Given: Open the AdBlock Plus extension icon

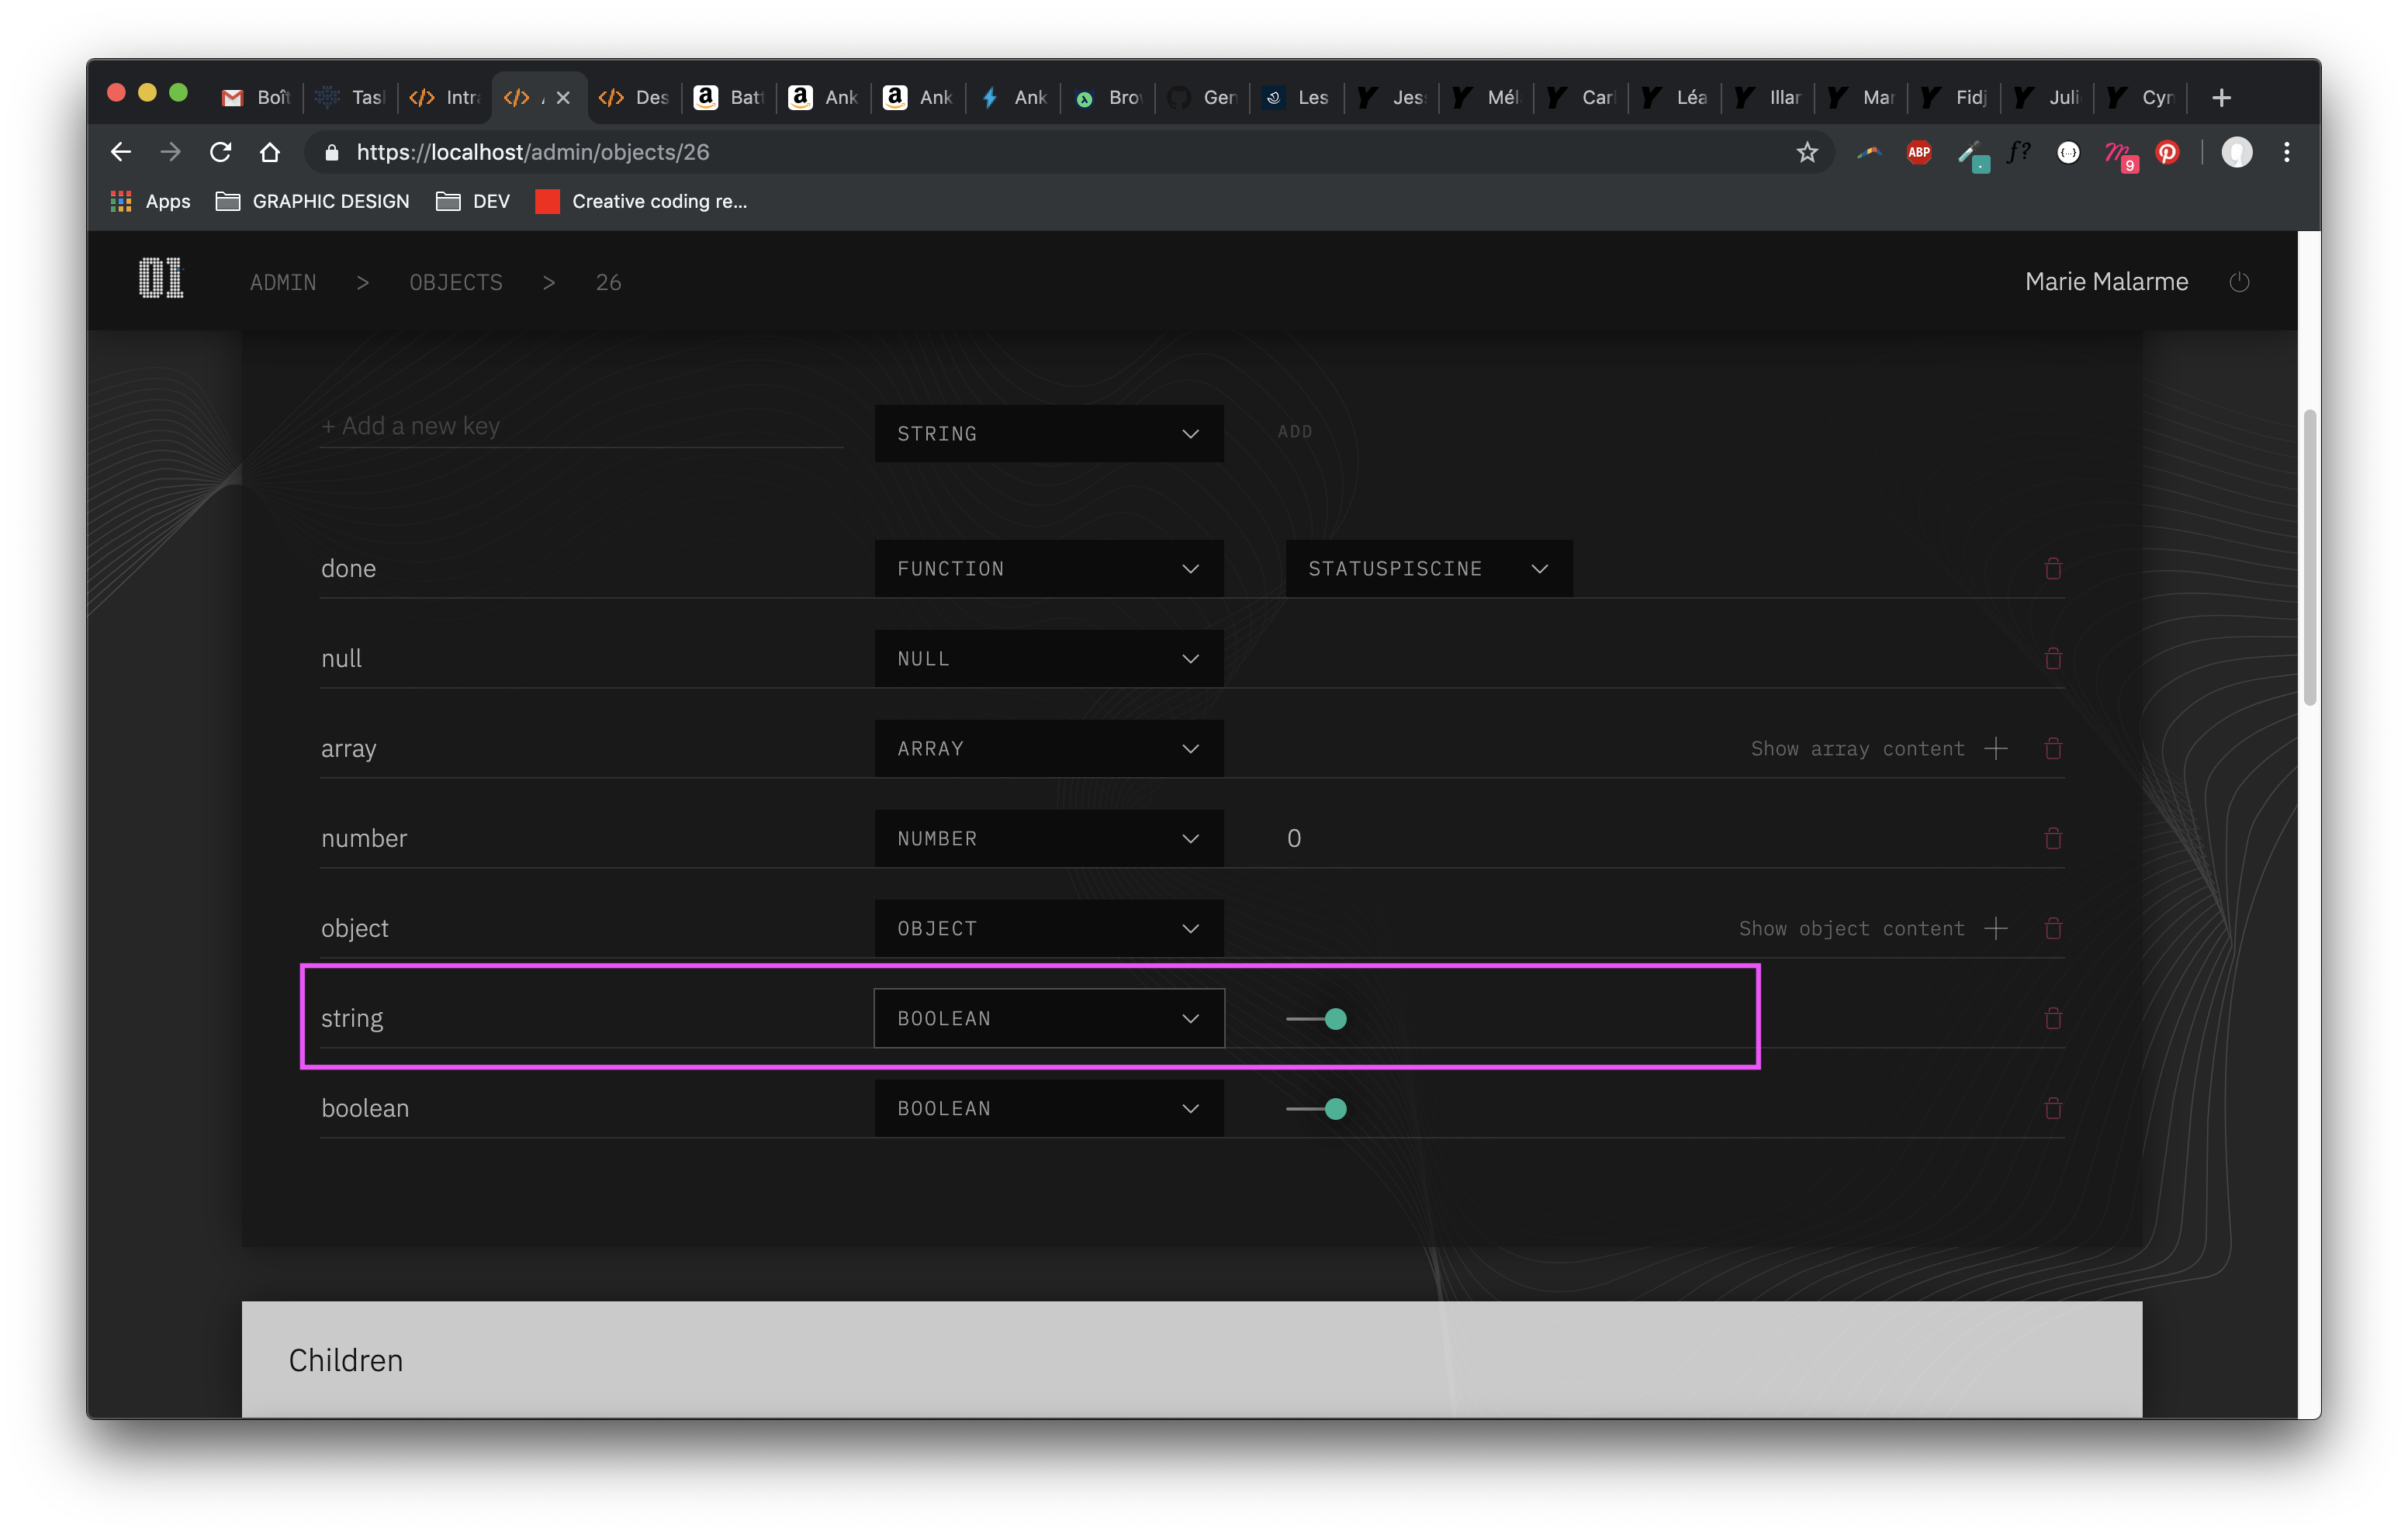Looking at the screenshot, I should click(1919, 152).
